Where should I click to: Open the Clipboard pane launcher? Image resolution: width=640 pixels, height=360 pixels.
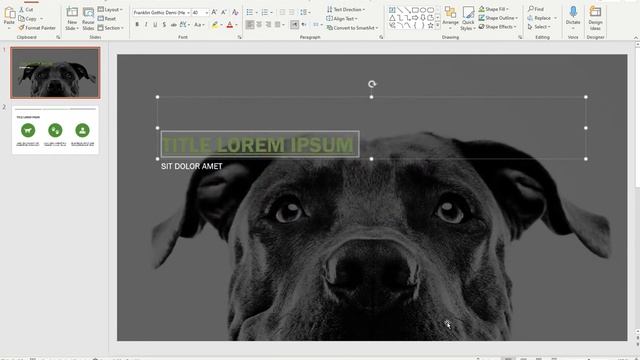pyautogui.click(x=58, y=37)
